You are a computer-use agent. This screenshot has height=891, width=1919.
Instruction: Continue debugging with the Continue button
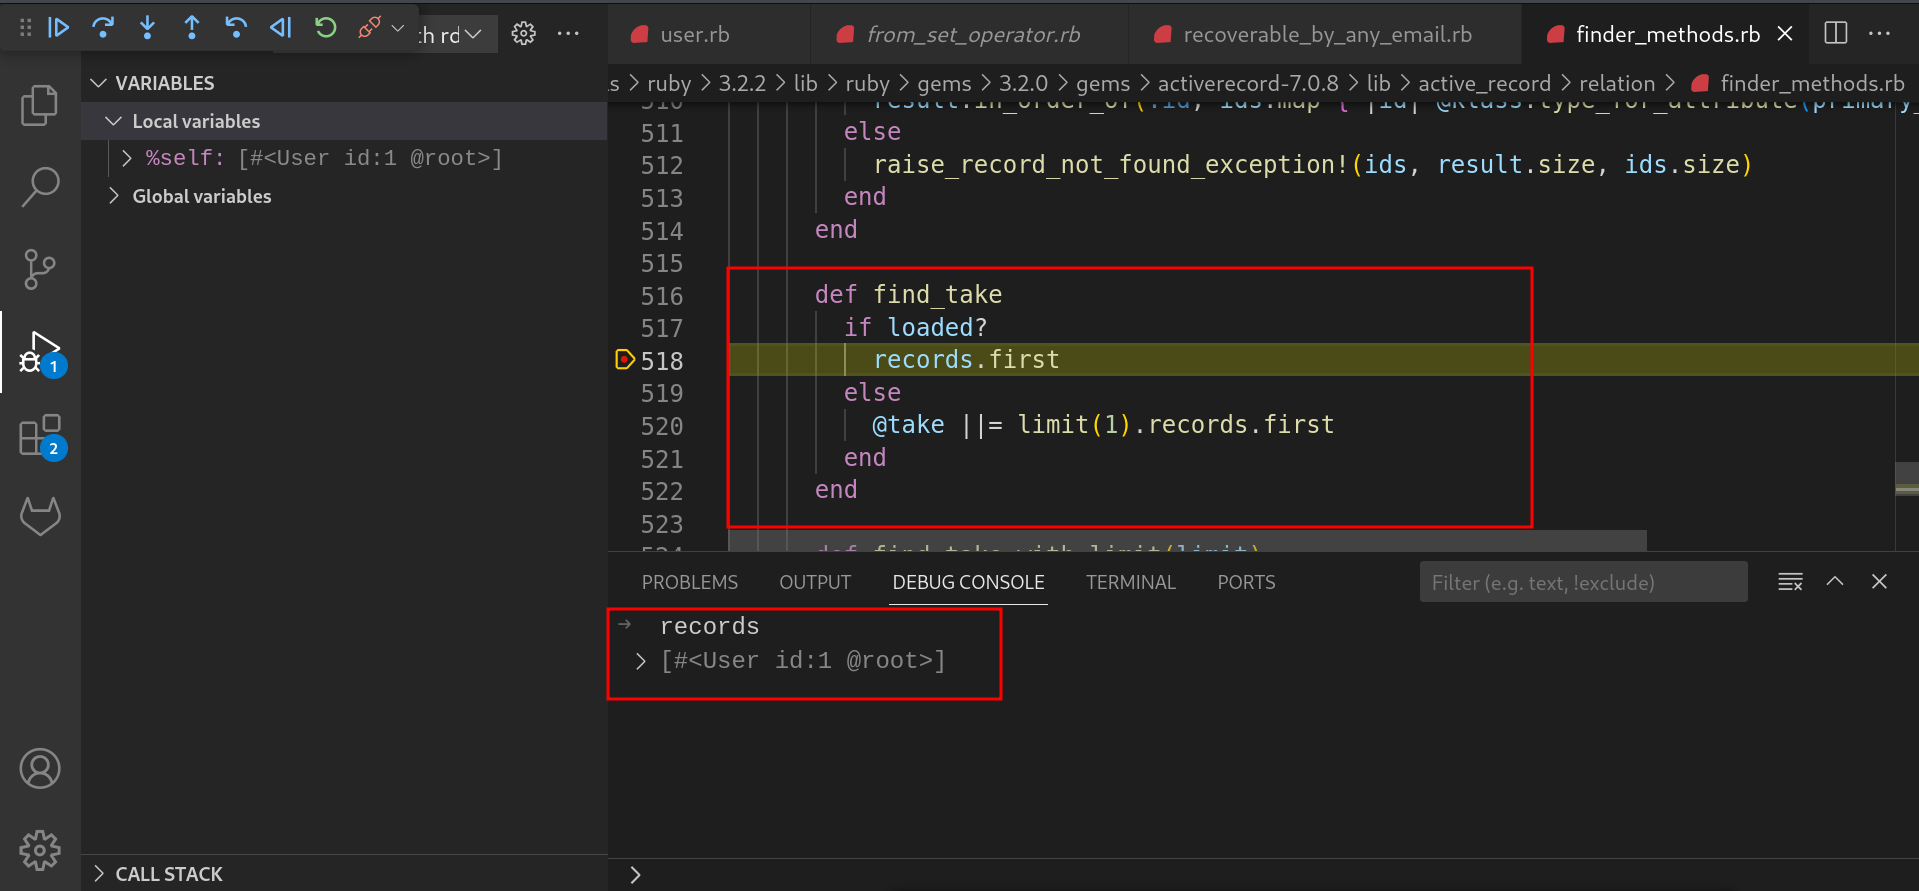coord(59,28)
